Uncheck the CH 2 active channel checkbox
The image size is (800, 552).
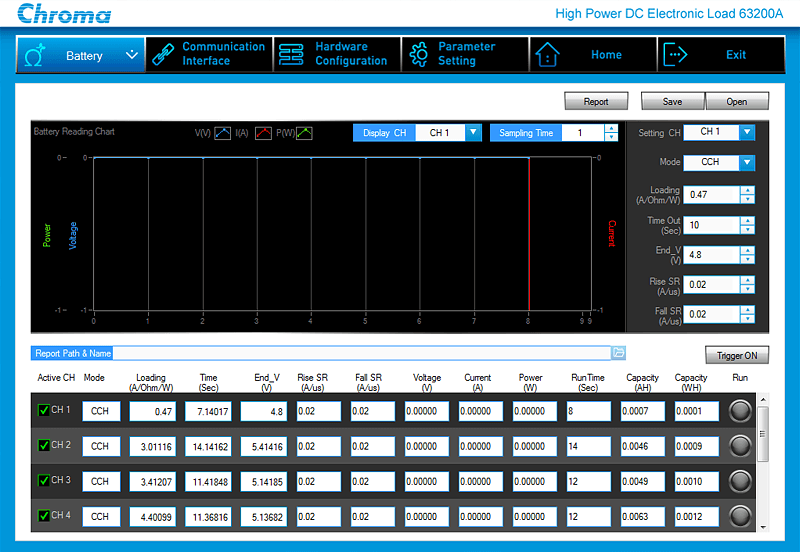[x=44, y=445]
